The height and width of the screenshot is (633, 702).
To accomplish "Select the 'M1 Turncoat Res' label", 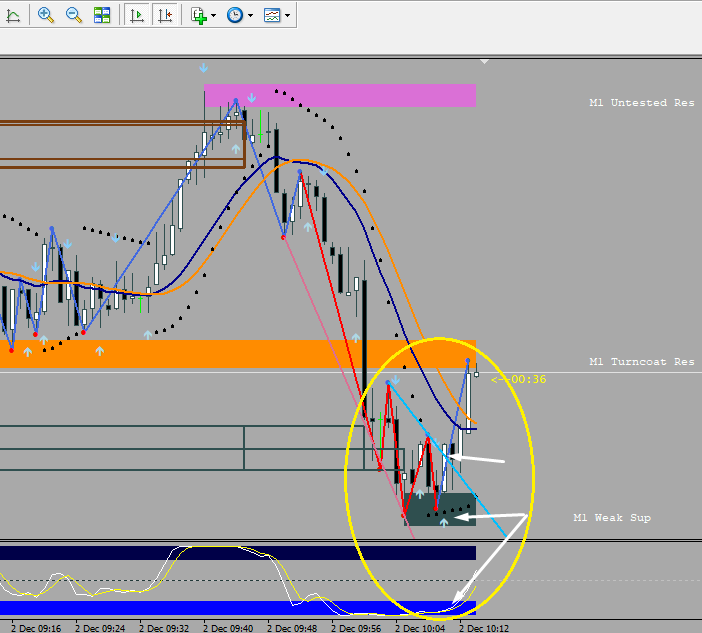I will coord(642,361).
